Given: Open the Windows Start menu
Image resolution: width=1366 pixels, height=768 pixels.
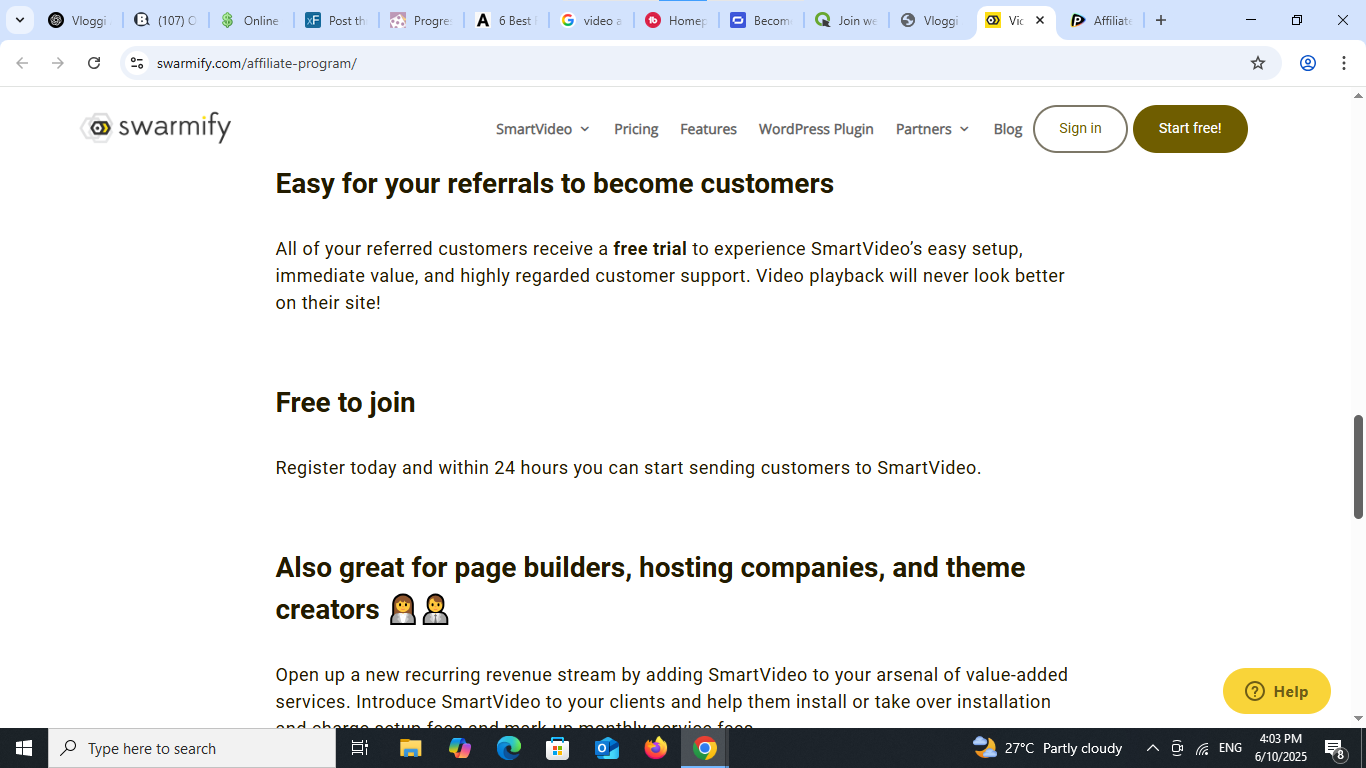Looking at the screenshot, I should coord(24,748).
